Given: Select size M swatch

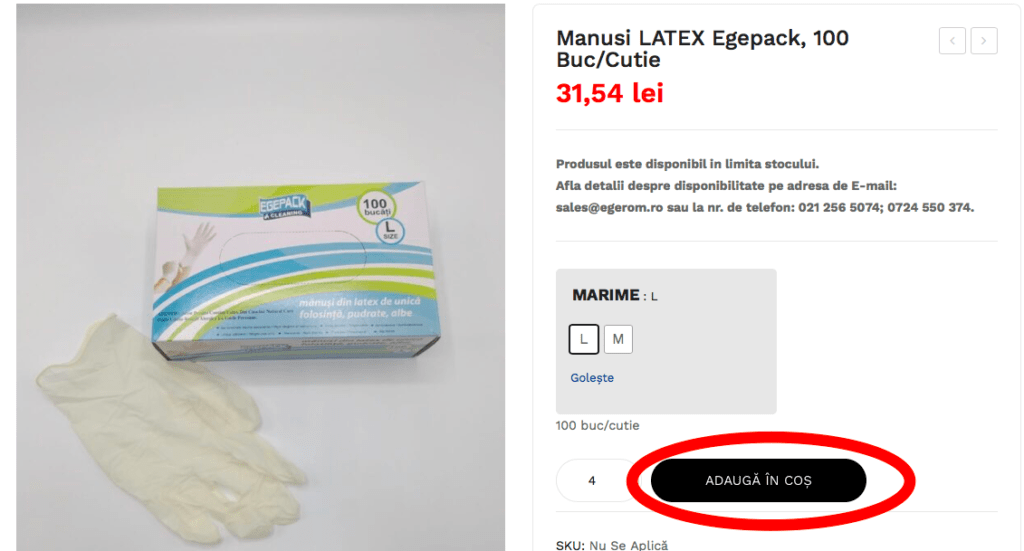Looking at the screenshot, I should [618, 339].
